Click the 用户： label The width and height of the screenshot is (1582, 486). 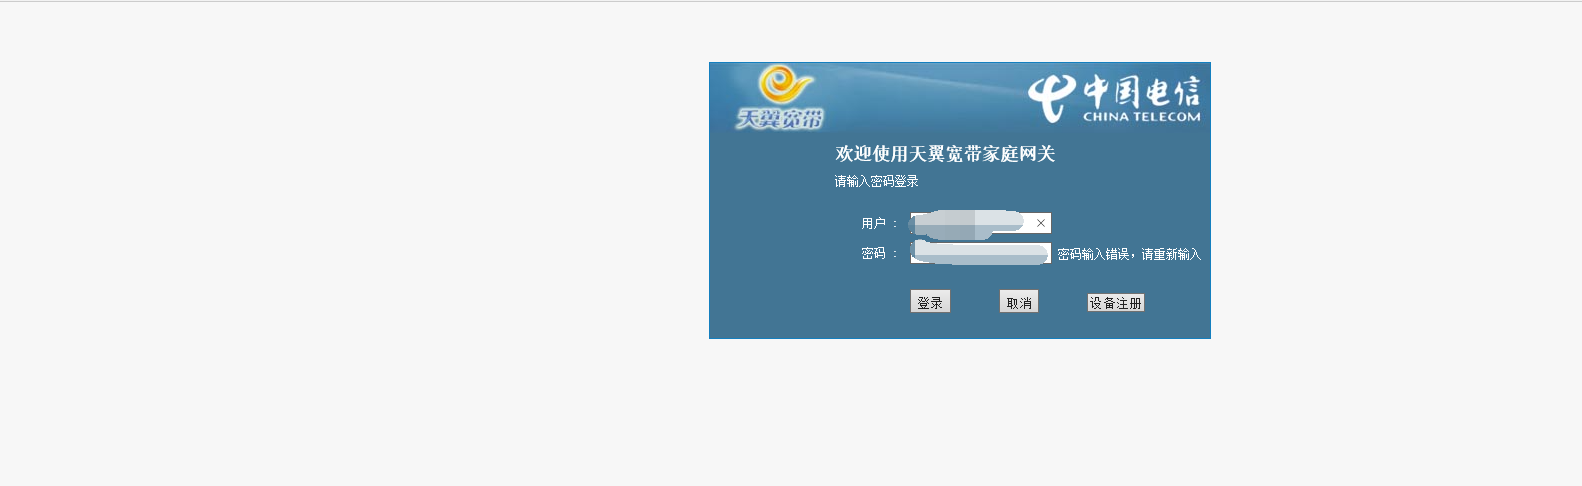880,223
